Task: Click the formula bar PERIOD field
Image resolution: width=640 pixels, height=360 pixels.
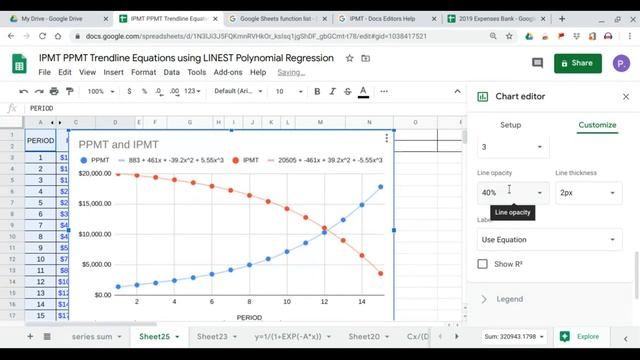Action: [245, 108]
